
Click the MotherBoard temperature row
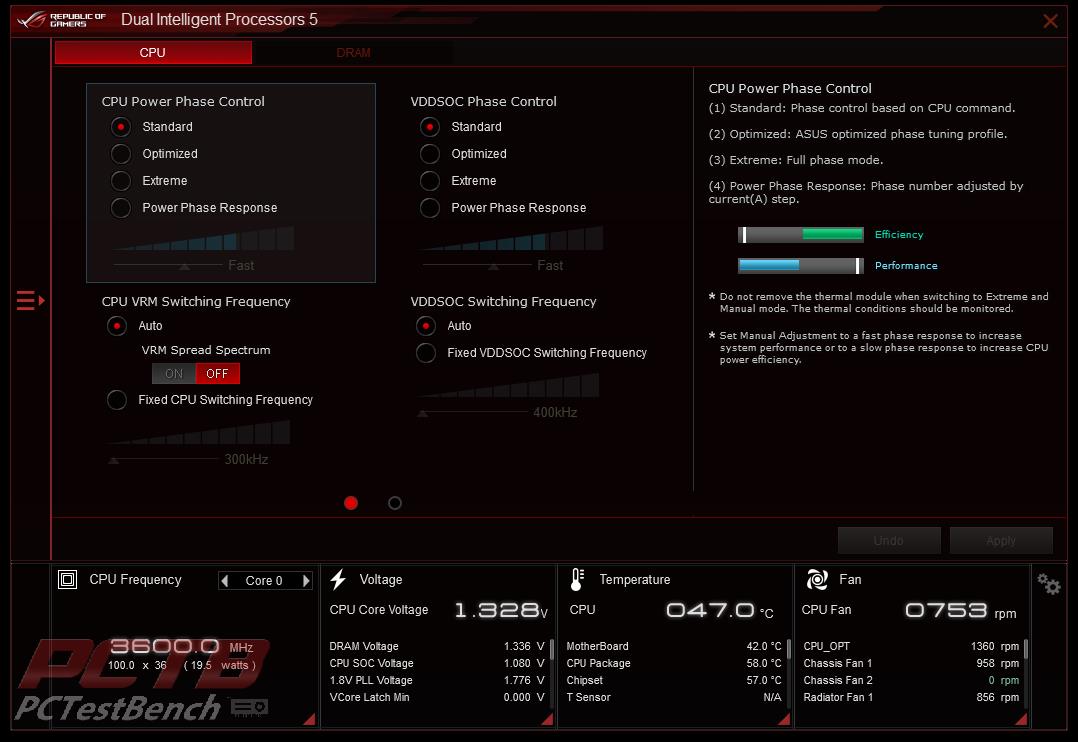point(674,646)
